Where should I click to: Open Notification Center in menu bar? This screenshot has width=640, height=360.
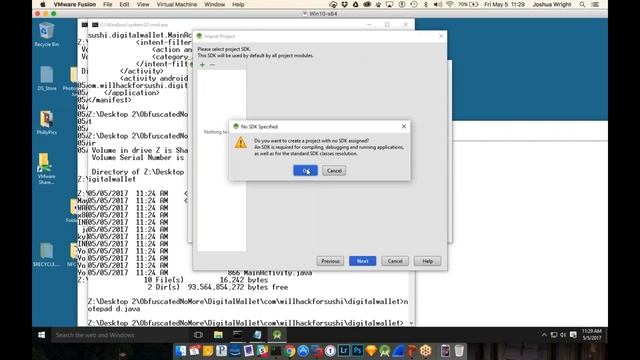(595, 4)
